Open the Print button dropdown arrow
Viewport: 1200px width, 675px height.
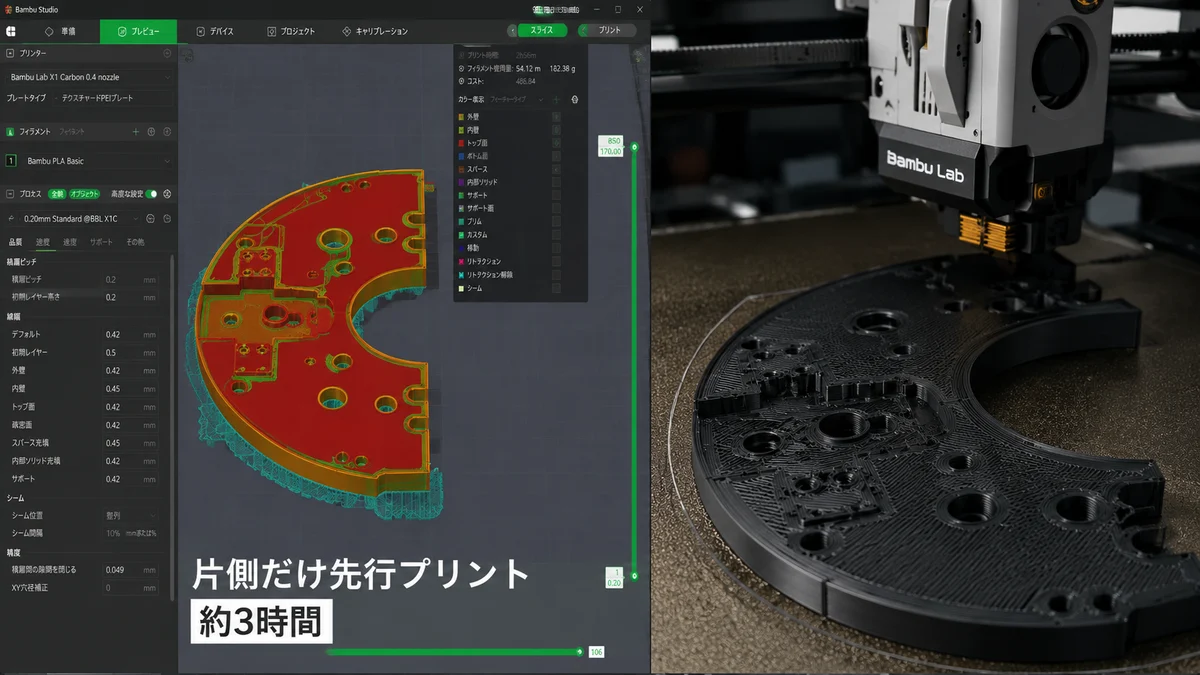point(581,30)
